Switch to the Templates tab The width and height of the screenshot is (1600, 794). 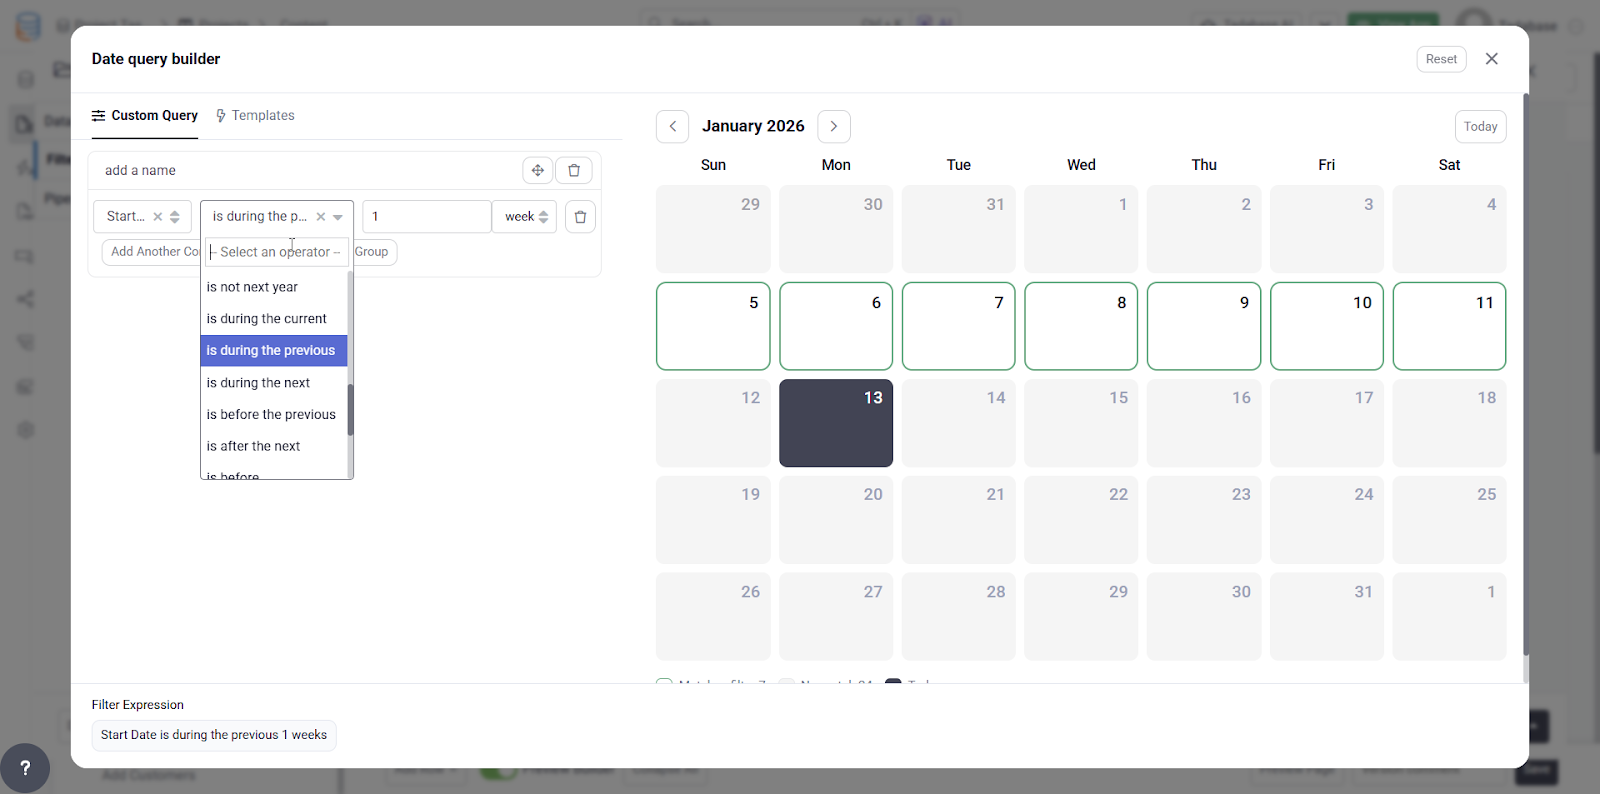256,116
